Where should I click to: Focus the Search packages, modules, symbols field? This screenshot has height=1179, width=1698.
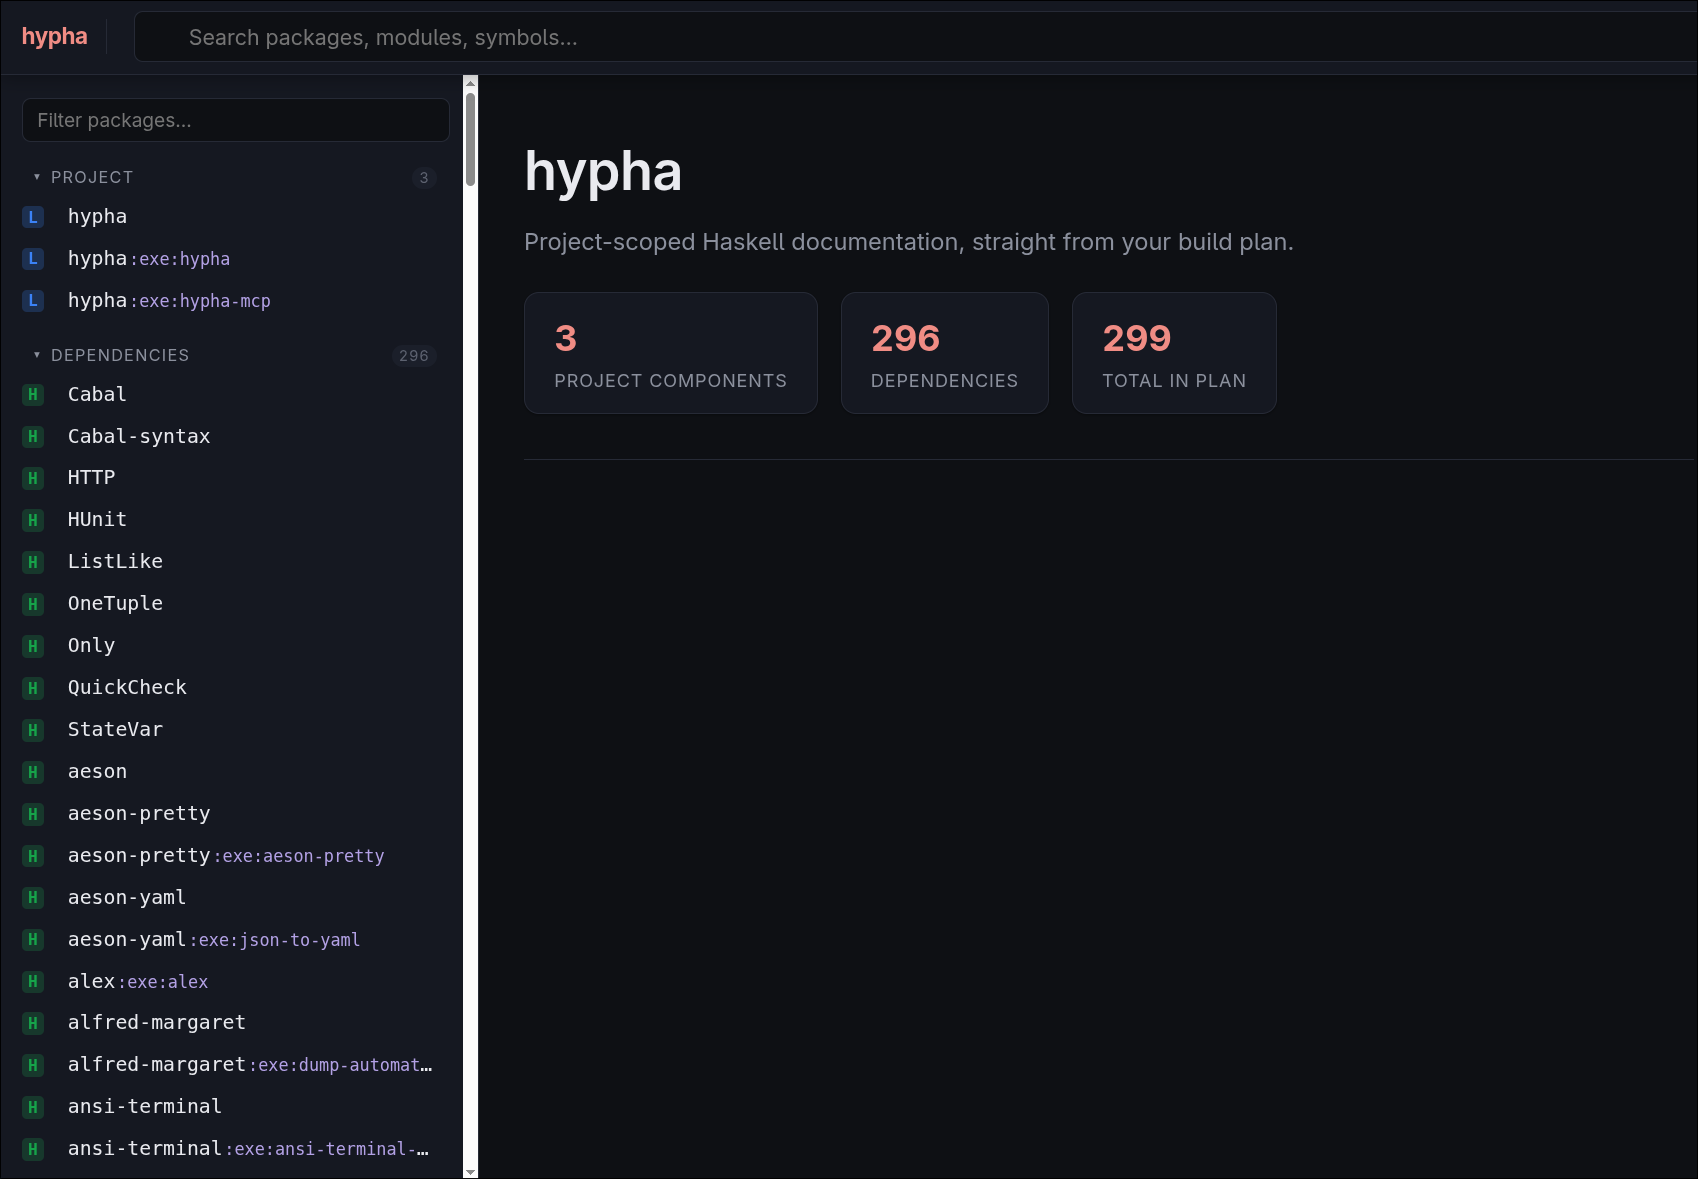point(915,37)
